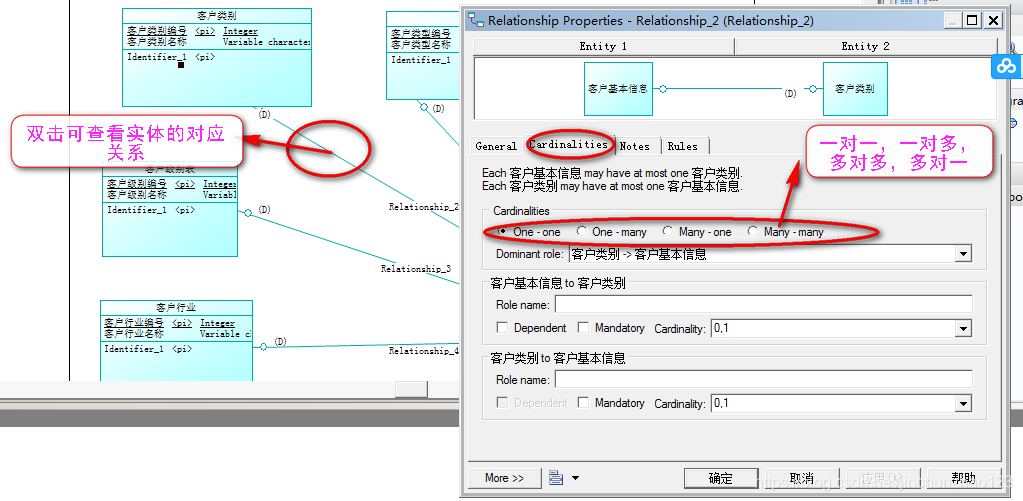
Task: Click Role name field under 客户类别 to 客户基本信息
Action: tap(763, 379)
